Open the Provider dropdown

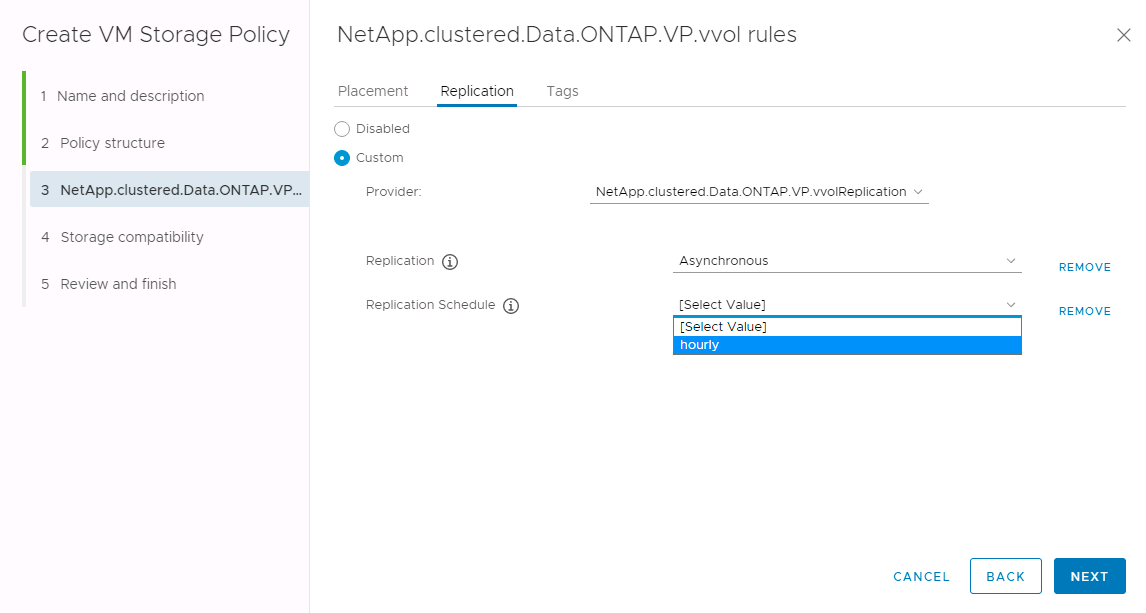coord(759,192)
